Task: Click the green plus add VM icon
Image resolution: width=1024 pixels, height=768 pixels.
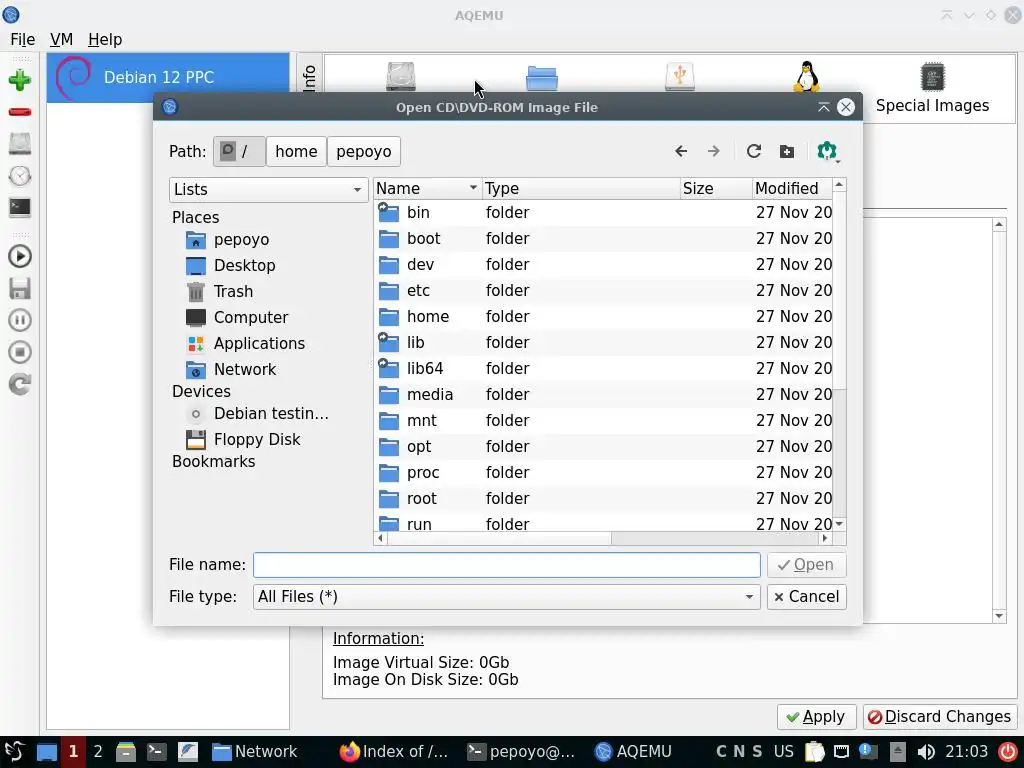Action: (x=20, y=80)
